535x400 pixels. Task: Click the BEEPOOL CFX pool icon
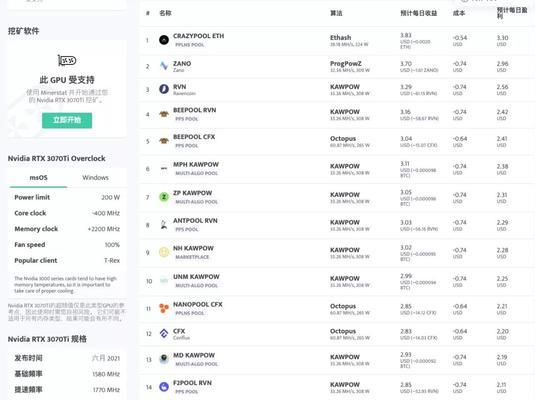coord(164,141)
